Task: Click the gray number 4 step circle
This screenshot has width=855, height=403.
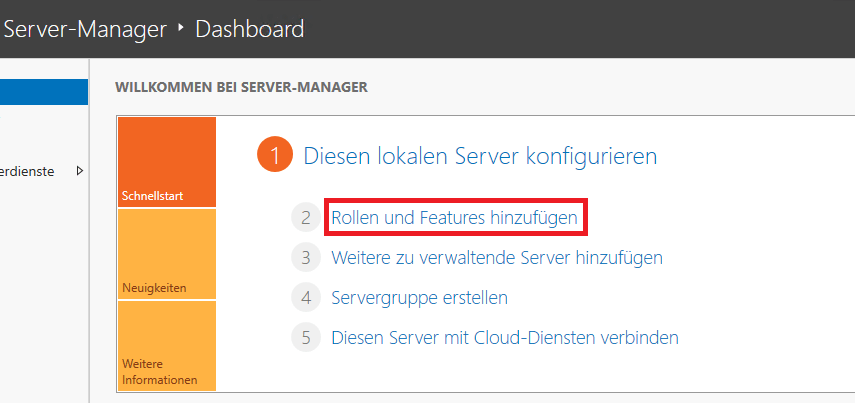Action: [305, 297]
